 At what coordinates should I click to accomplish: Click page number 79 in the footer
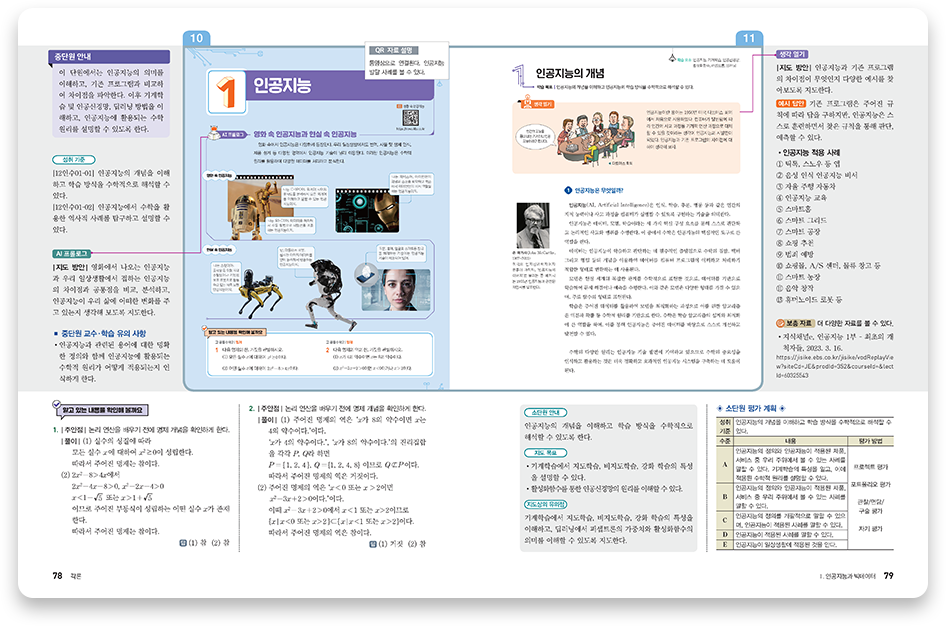889,576
